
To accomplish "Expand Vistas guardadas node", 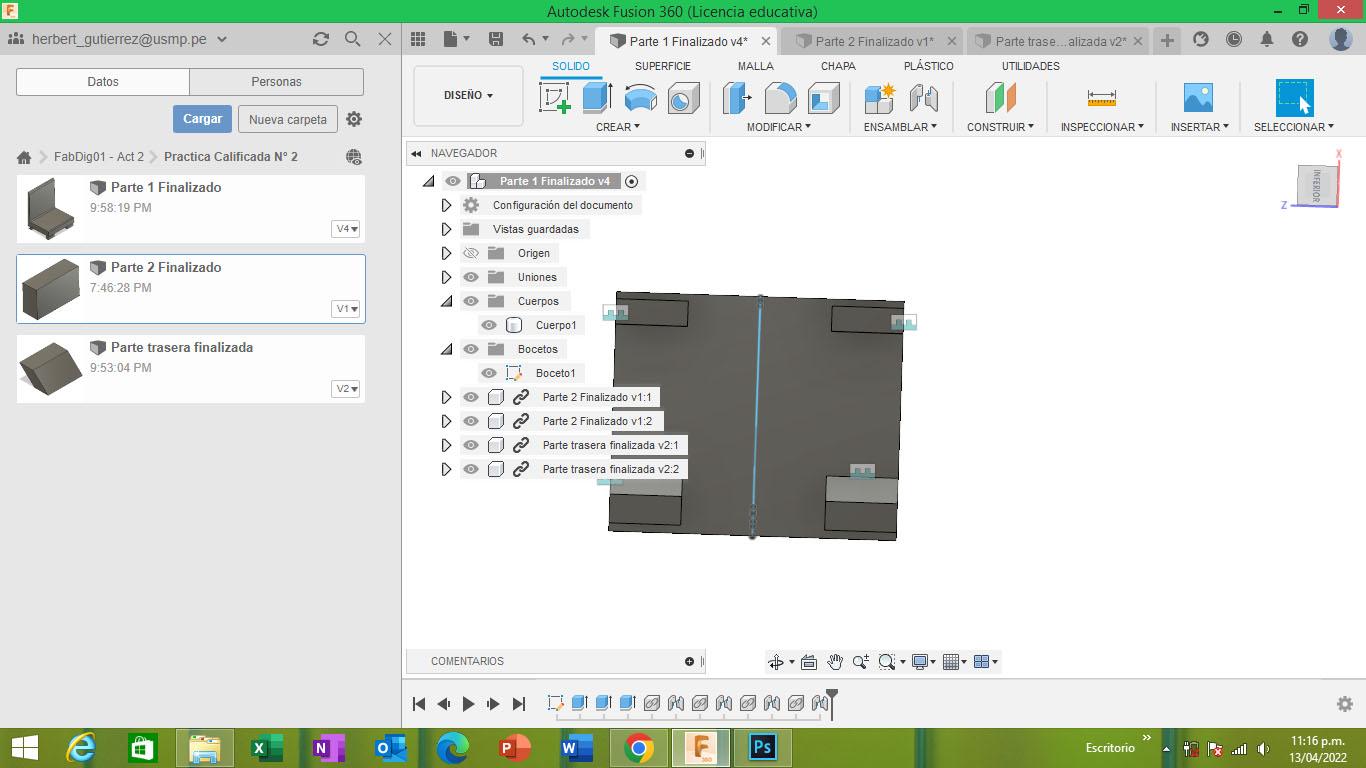I will tap(447, 229).
